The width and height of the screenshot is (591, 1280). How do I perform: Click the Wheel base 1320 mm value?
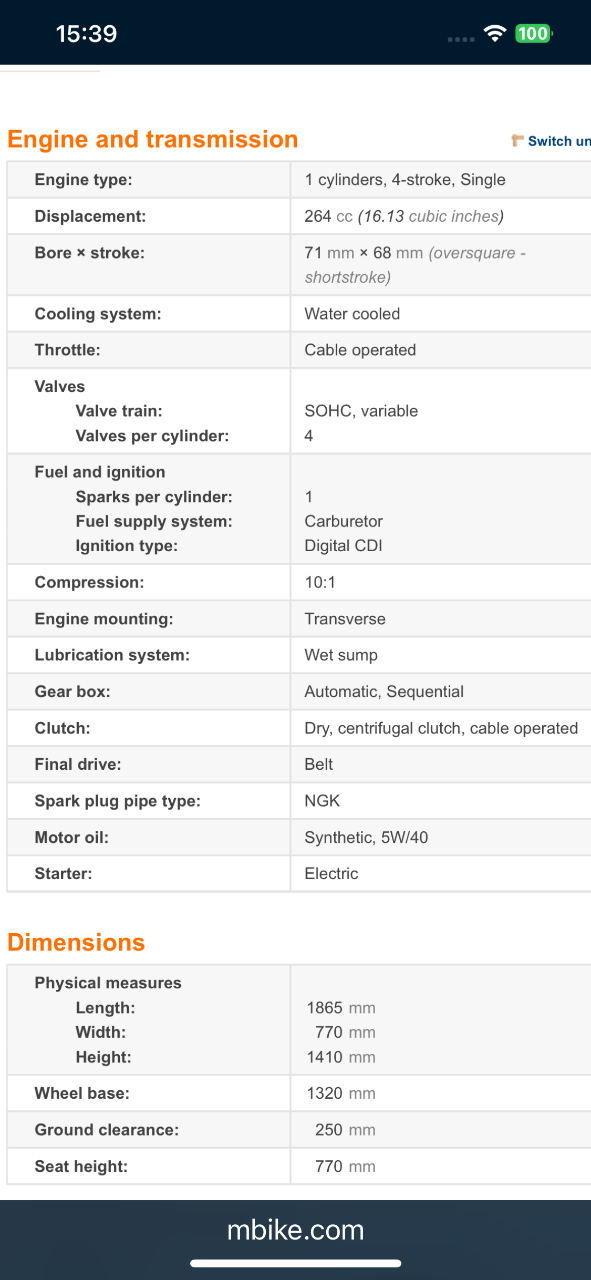341,1094
